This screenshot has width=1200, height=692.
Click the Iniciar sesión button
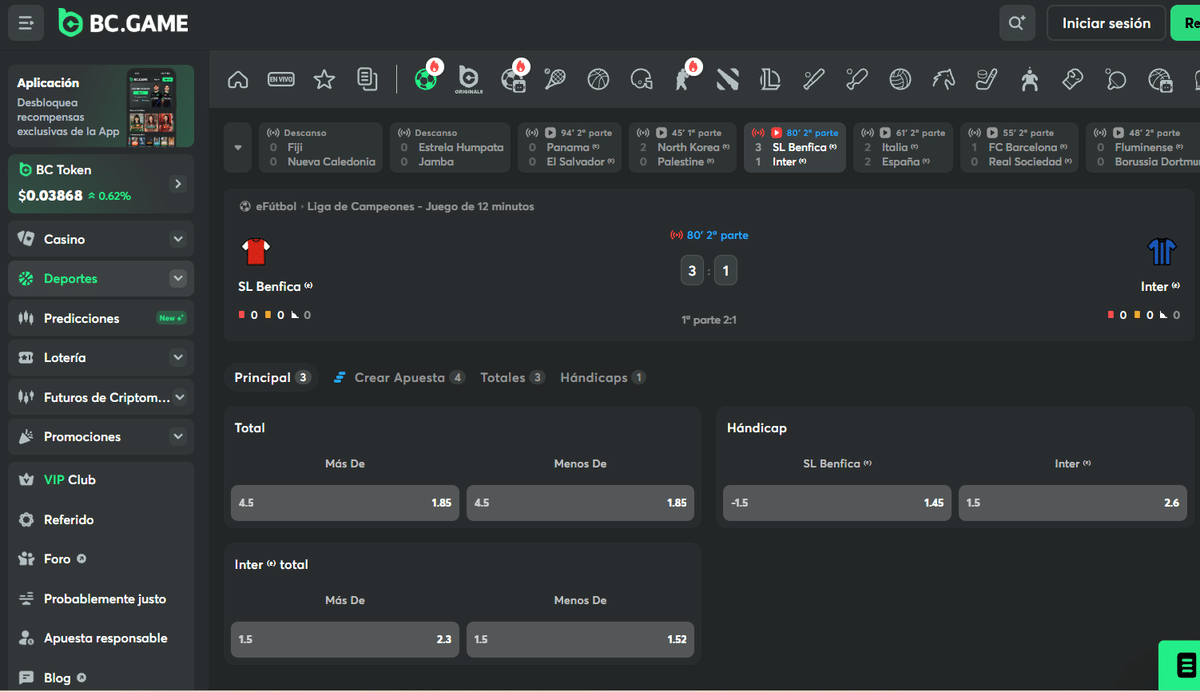click(1106, 23)
